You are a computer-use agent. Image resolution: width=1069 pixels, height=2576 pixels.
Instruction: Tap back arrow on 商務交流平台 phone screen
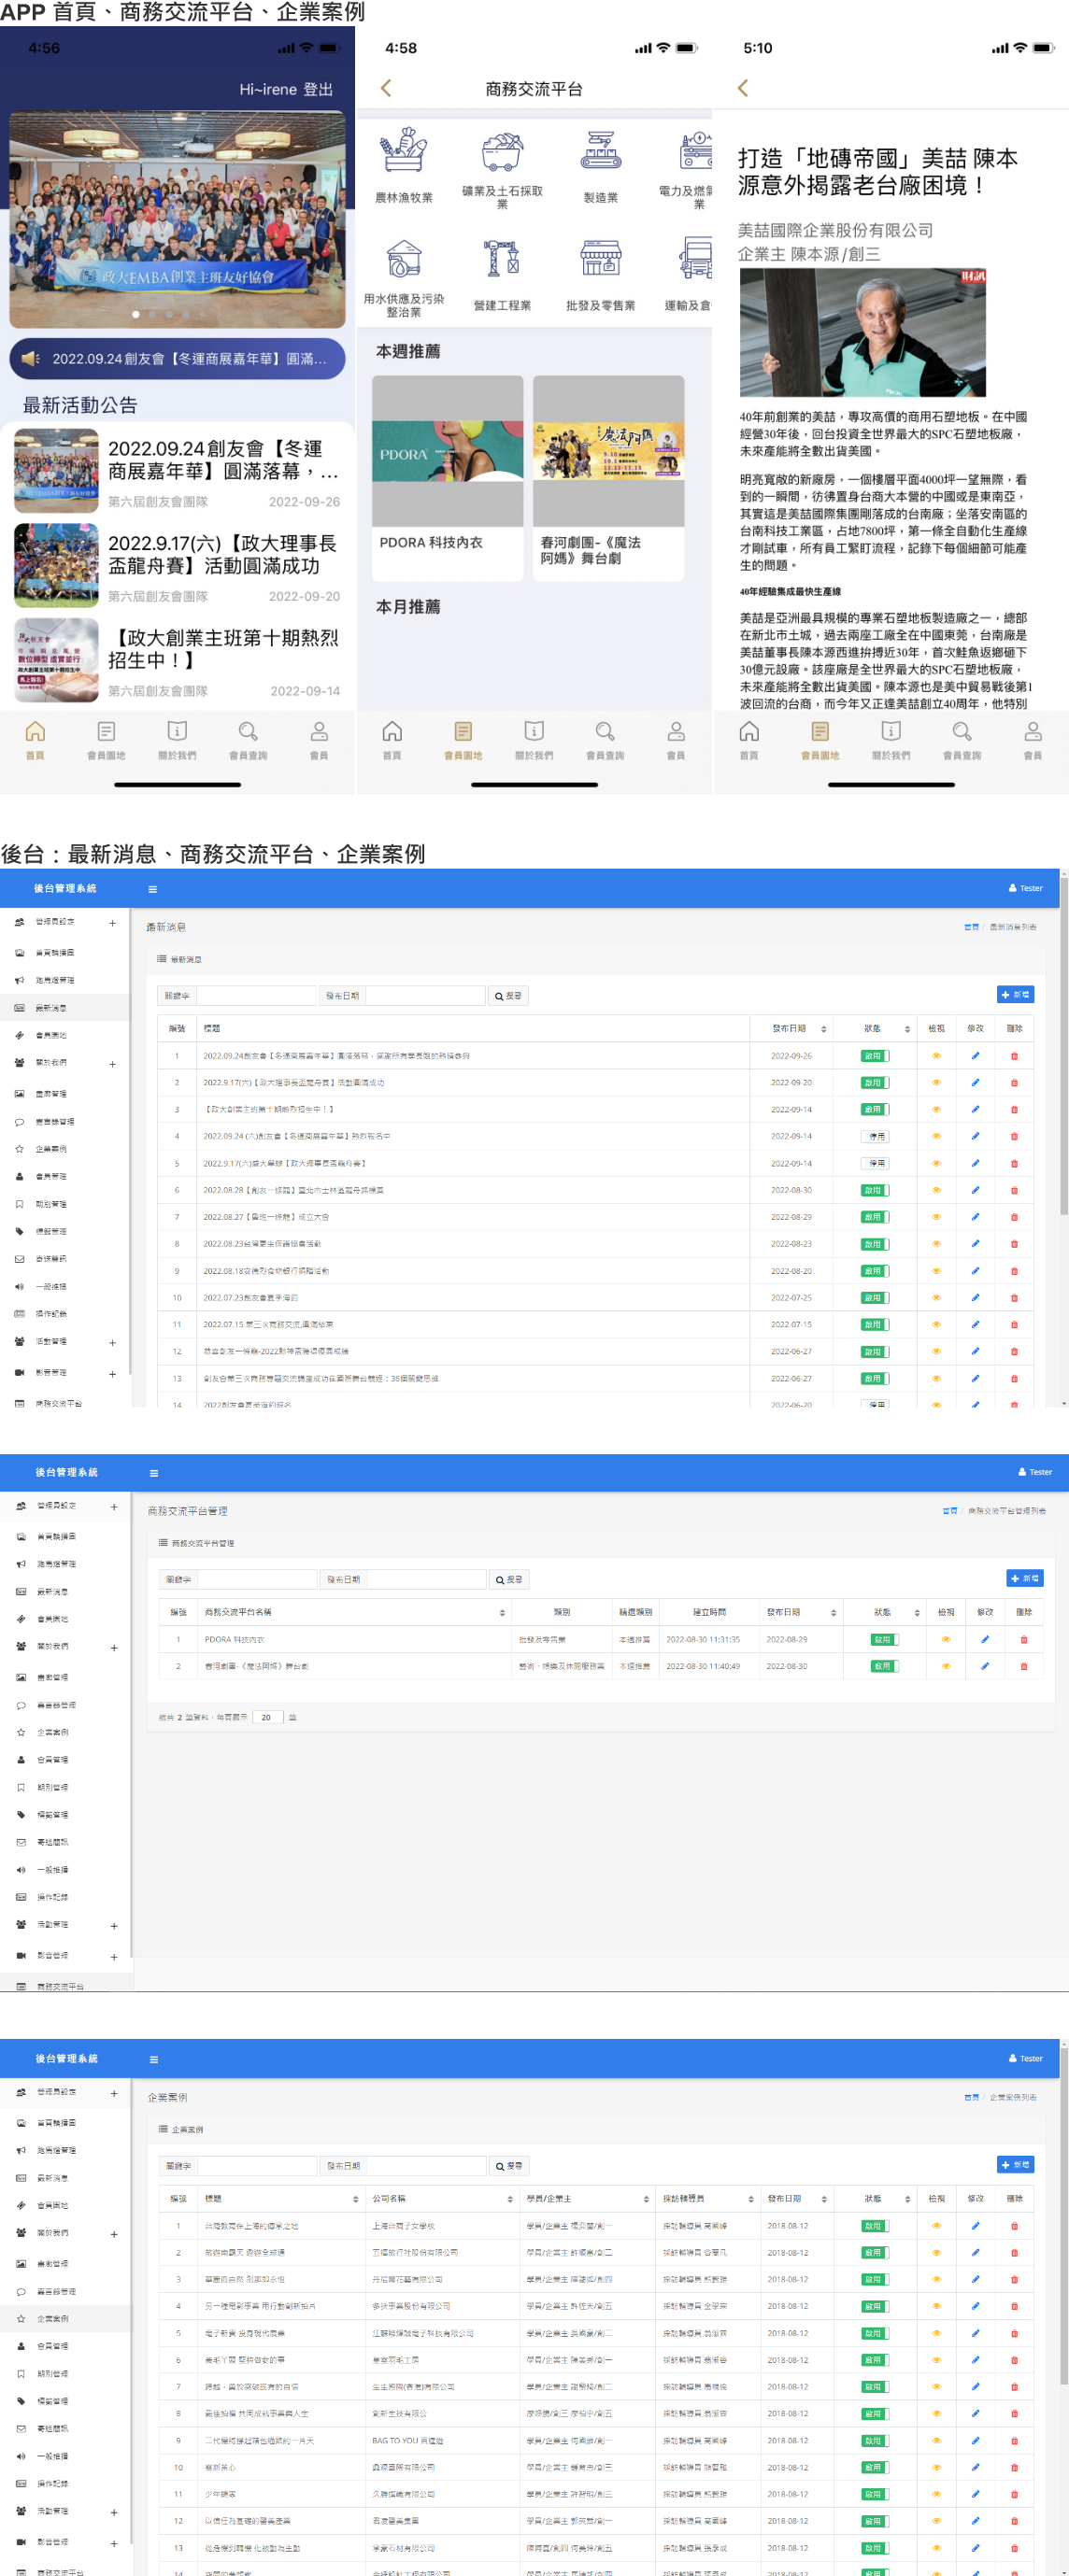pos(386,88)
